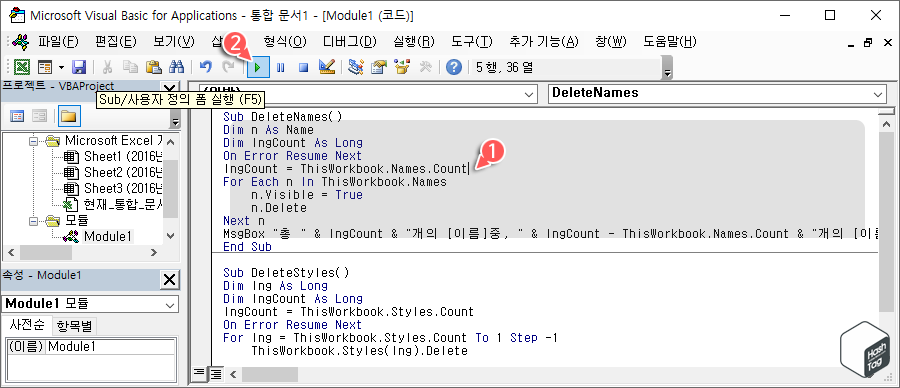Click View Code icon in project panel
This screenshot has height=388, width=900.
point(18,117)
